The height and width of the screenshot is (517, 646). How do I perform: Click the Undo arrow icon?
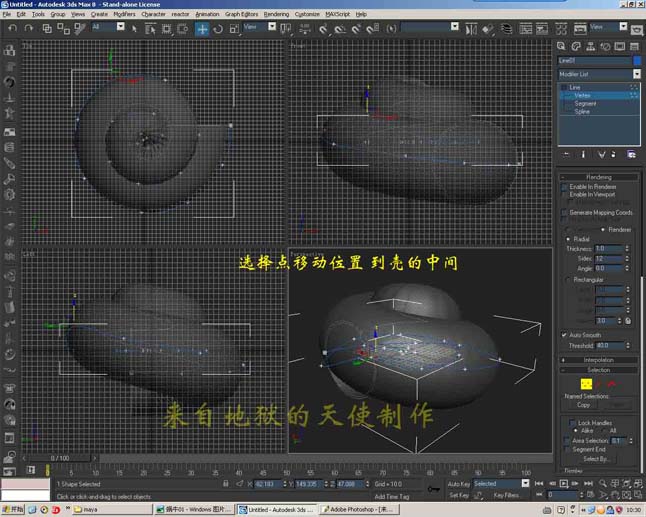pos(12,28)
